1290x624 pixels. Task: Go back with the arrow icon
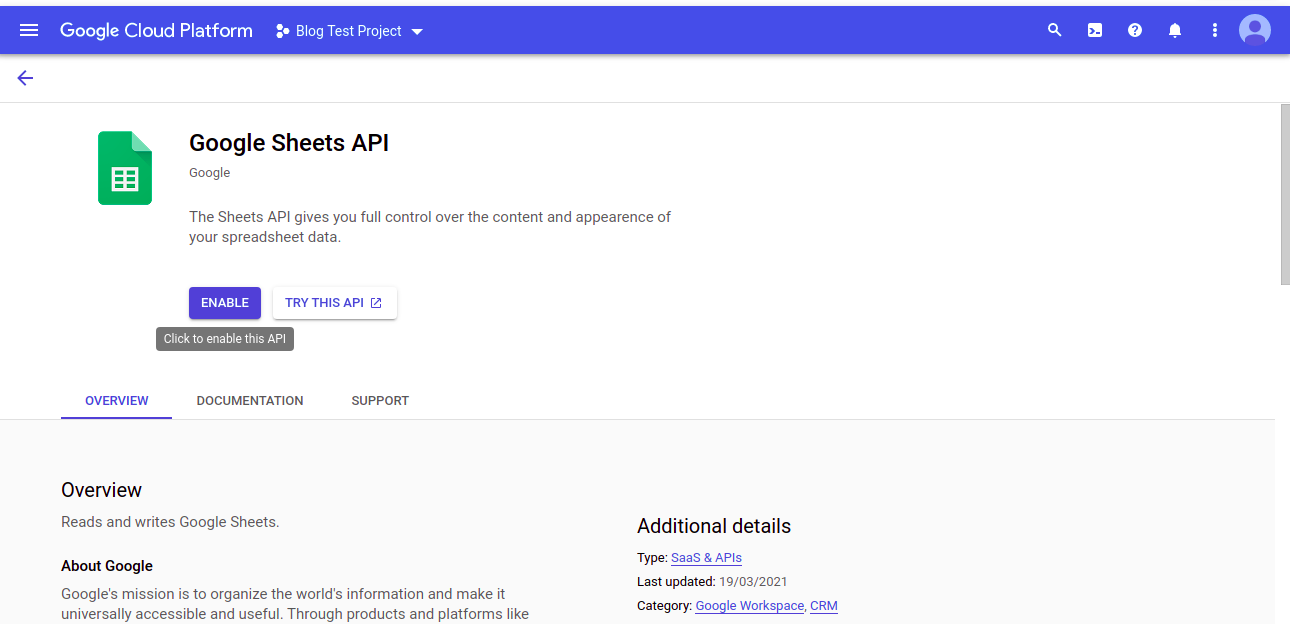(25, 78)
